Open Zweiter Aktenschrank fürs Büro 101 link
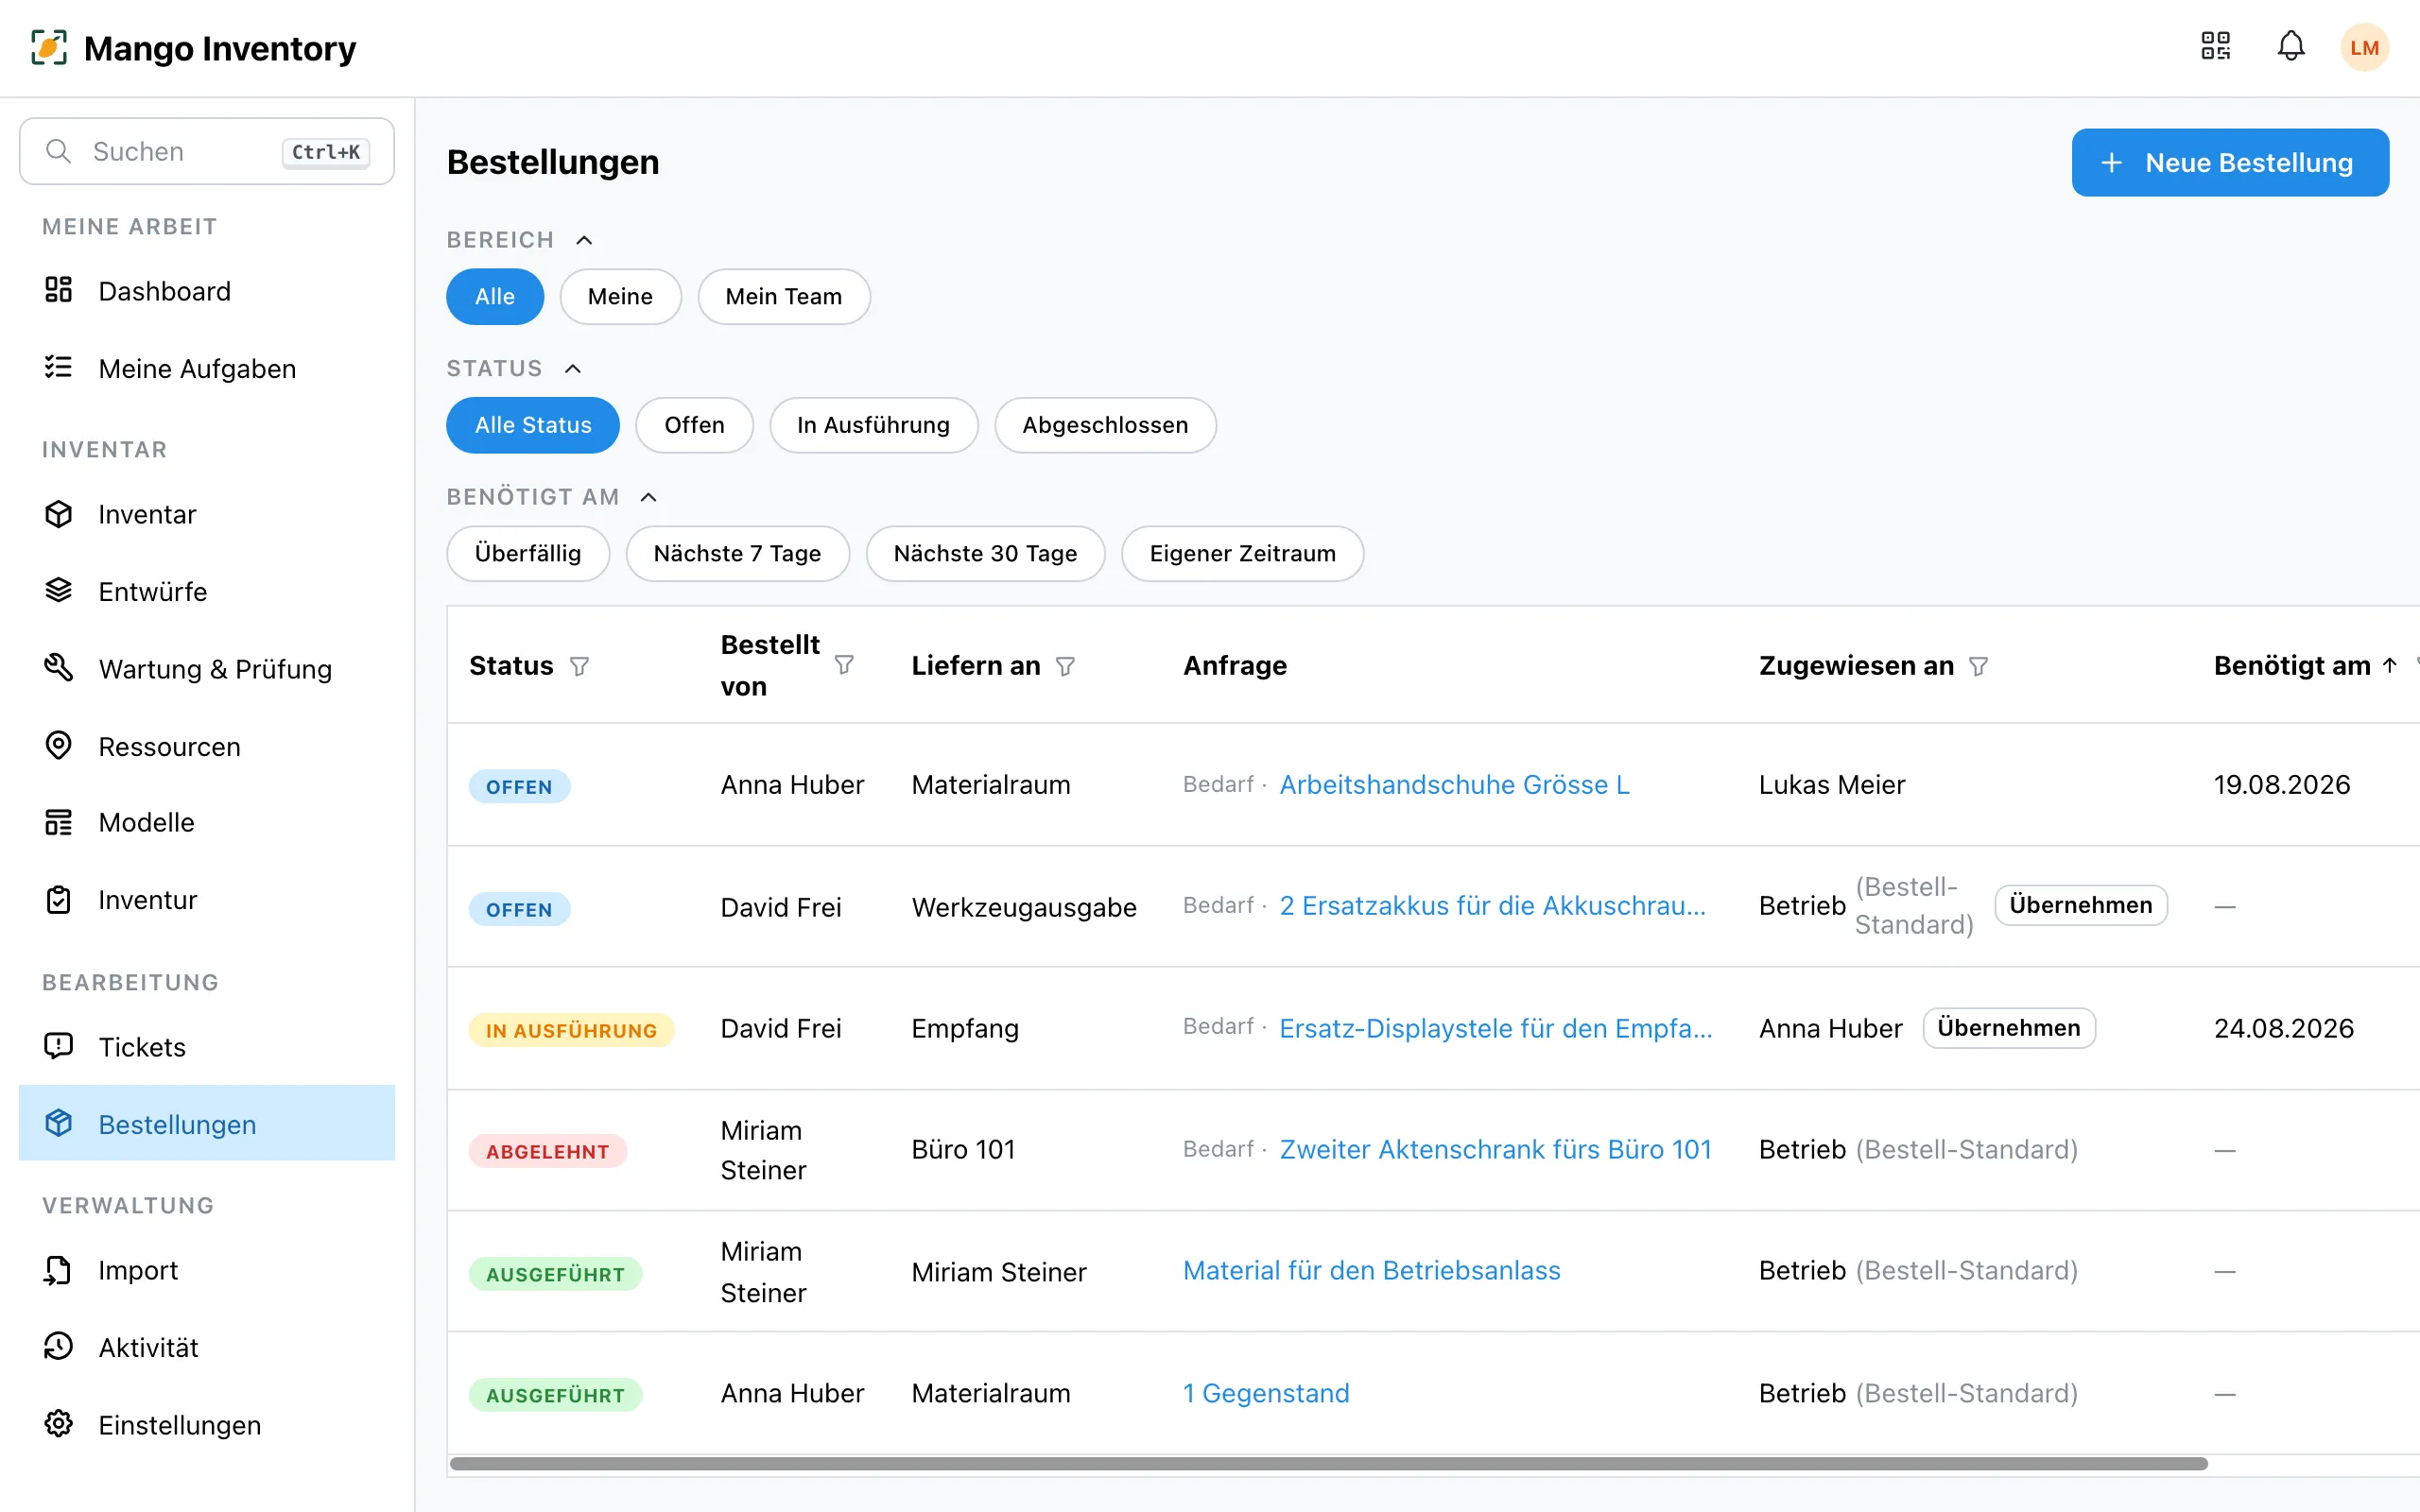This screenshot has width=2420, height=1512. tap(1495, 1150)
